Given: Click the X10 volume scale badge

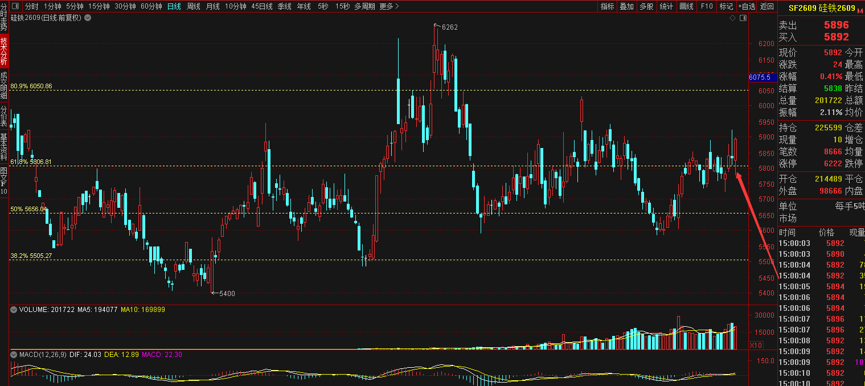Looking at the screenshot, I should (x=755, y=345).
